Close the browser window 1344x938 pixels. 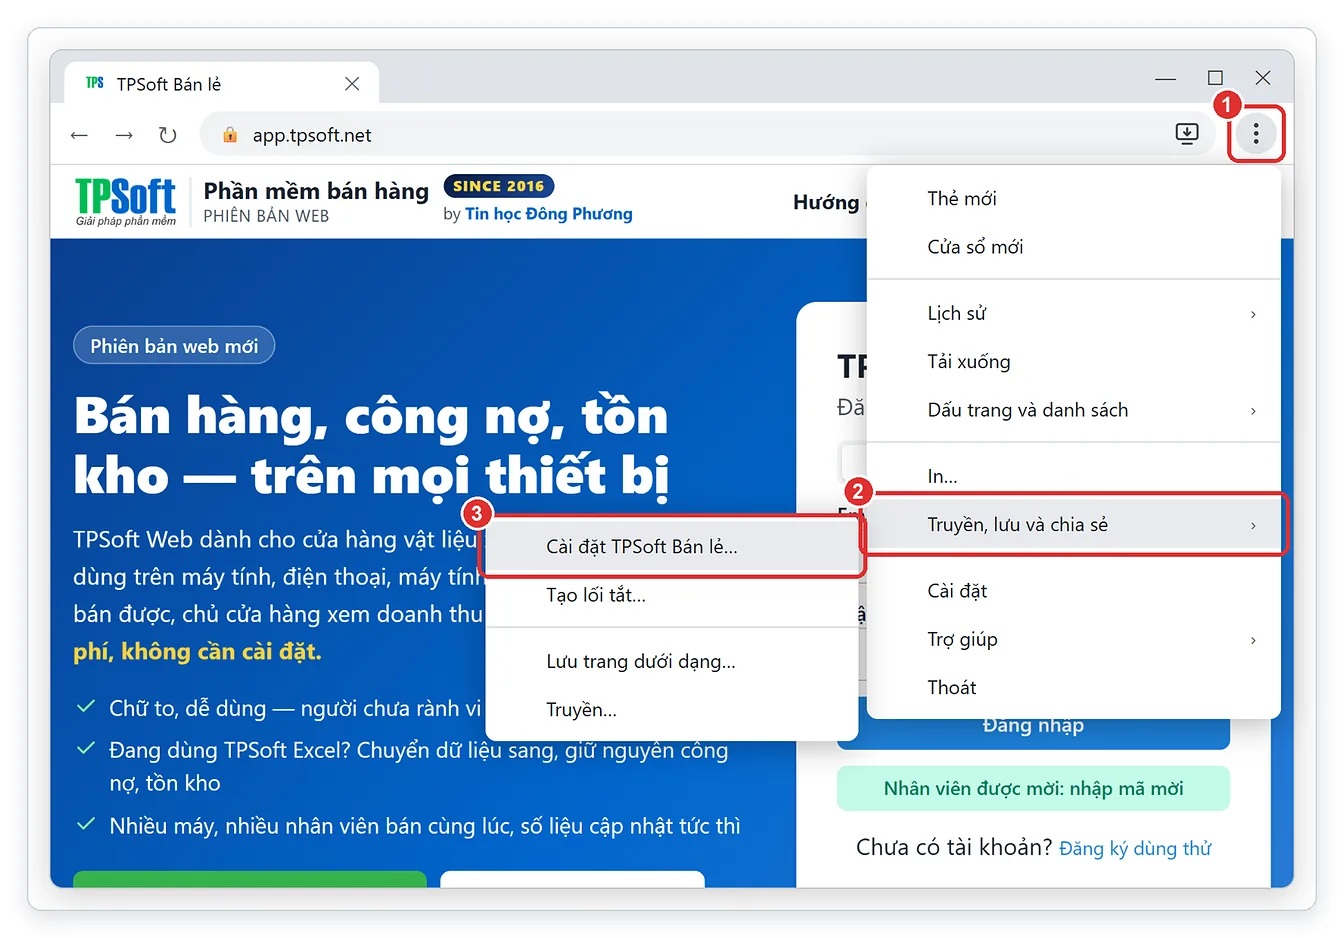1263,78
